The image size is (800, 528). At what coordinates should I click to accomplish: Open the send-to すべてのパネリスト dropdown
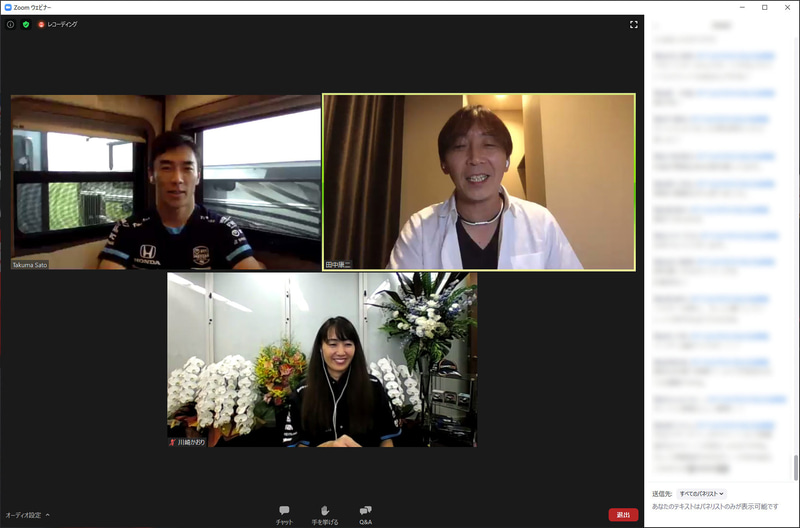point(702,494)
